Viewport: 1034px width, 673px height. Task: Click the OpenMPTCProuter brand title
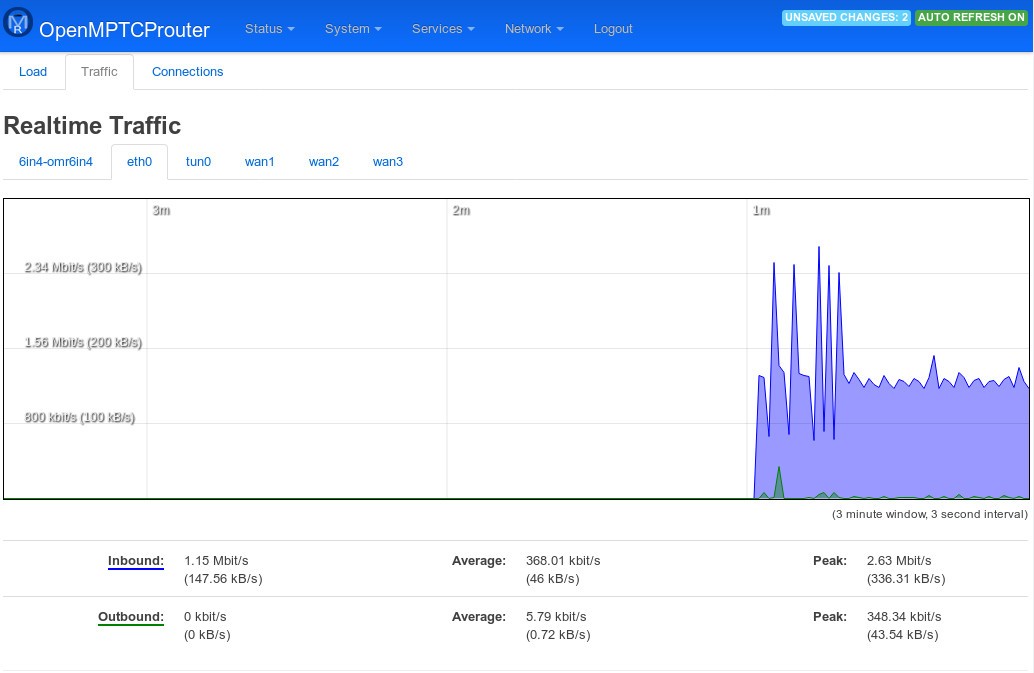tap(124, 30)
